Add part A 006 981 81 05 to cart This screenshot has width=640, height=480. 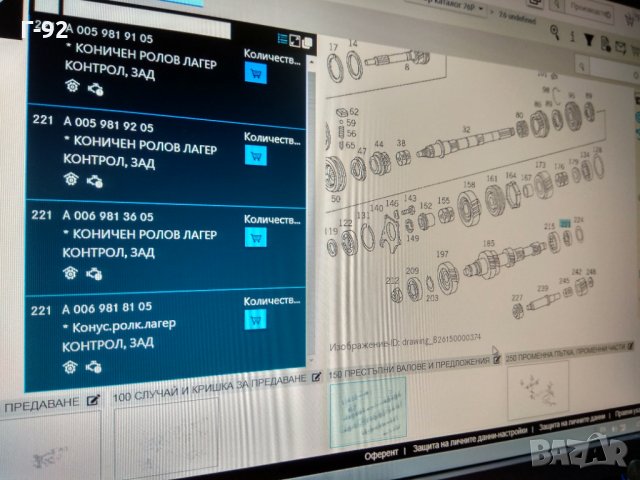(255, 319)
